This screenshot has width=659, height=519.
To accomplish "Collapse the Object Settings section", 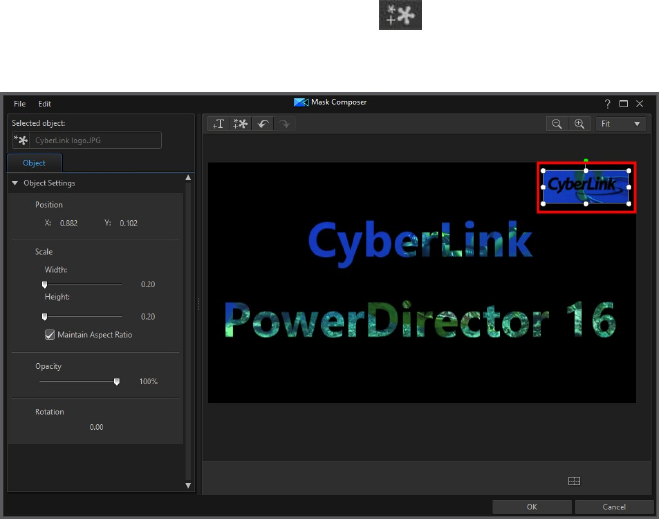I will tap(15, 183).
